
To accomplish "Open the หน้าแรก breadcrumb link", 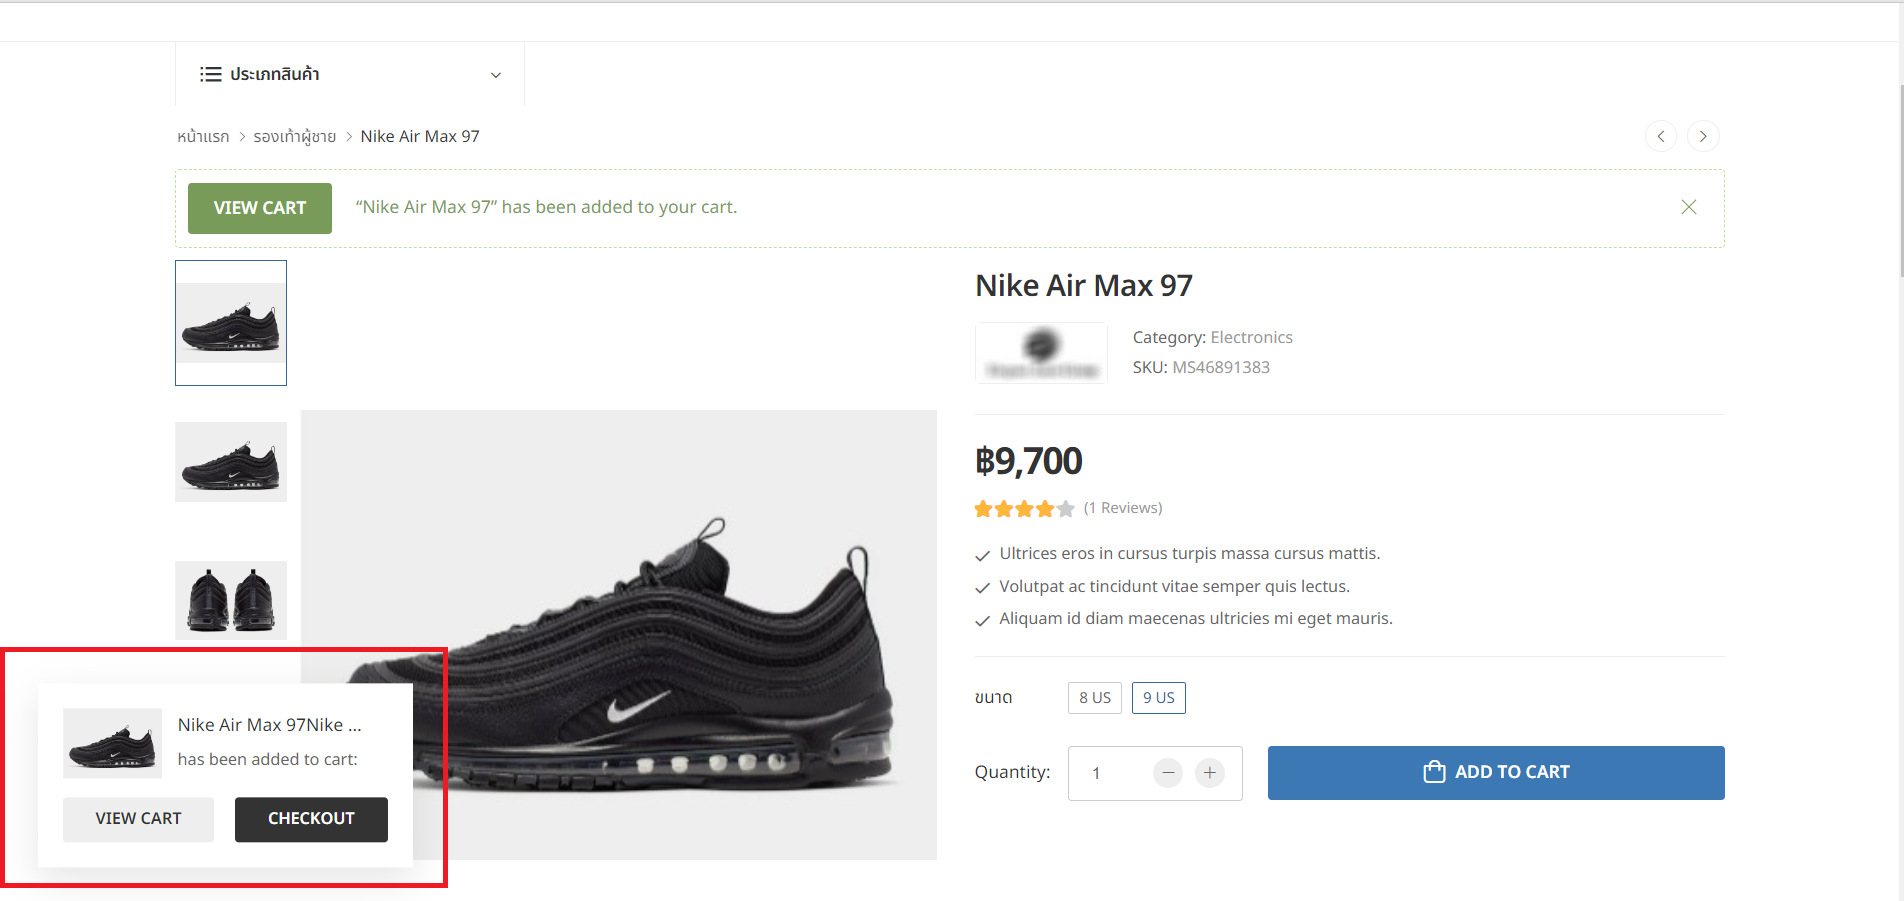I will [203, 136].
